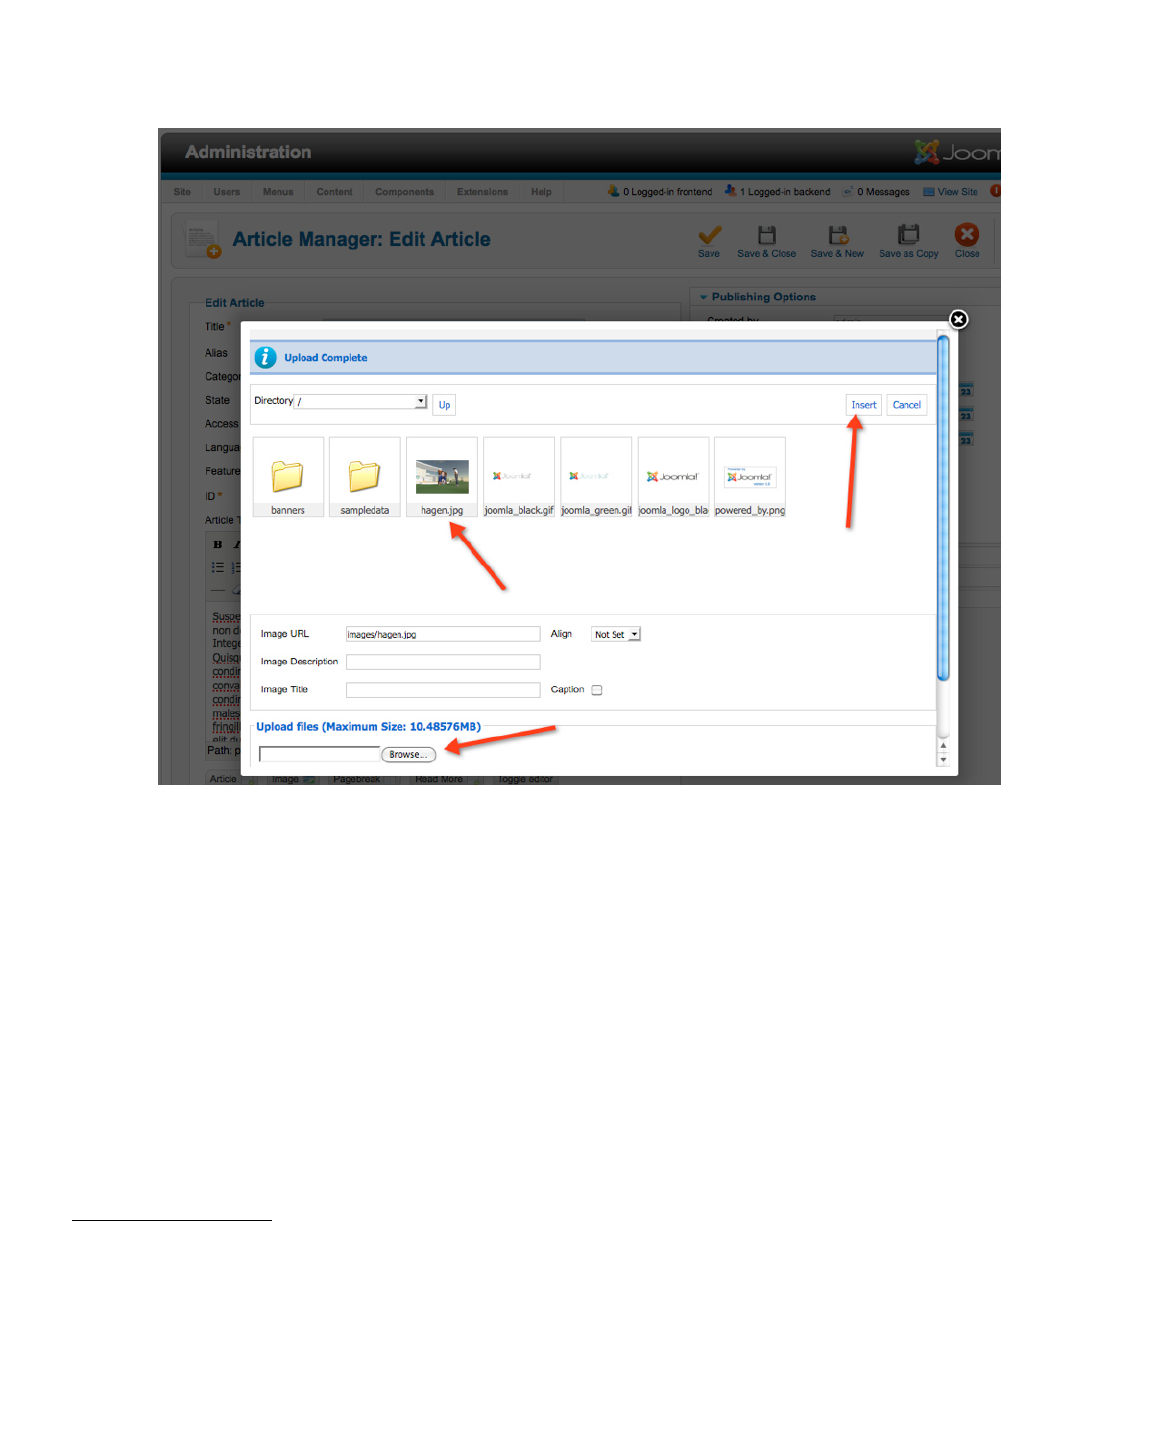The height and width of the screenshot is (1440, 1152).
Task: Close the image dialog with X button
Action: (x=958, y=319)
